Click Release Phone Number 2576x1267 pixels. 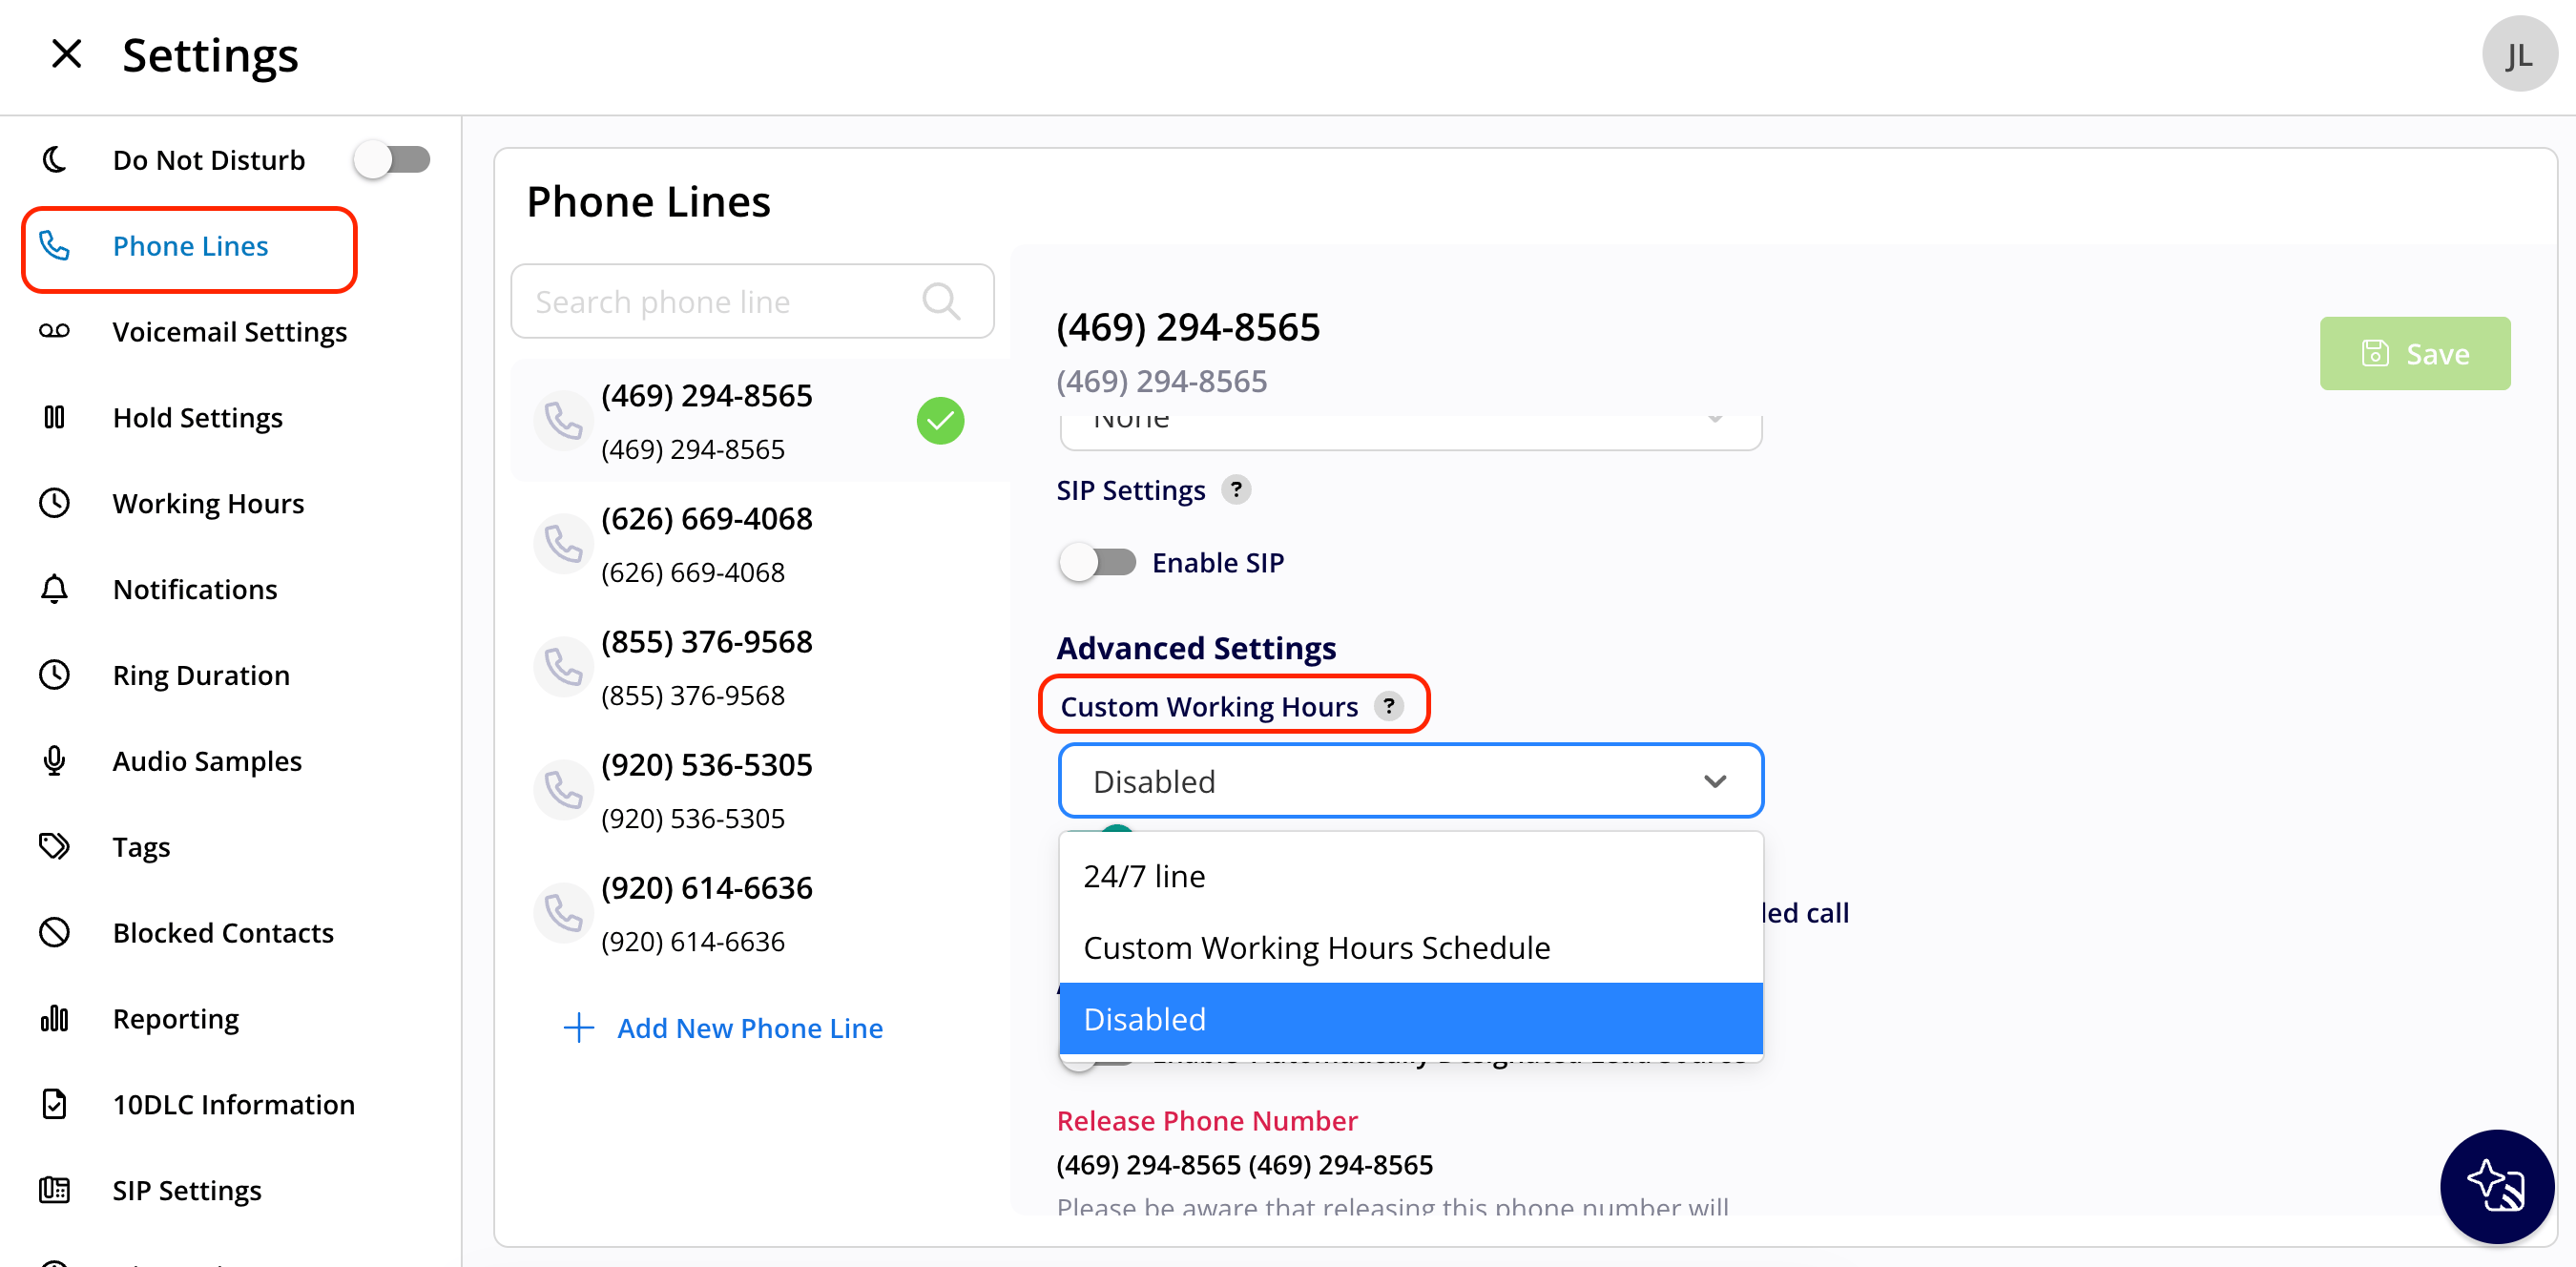1207,1122
